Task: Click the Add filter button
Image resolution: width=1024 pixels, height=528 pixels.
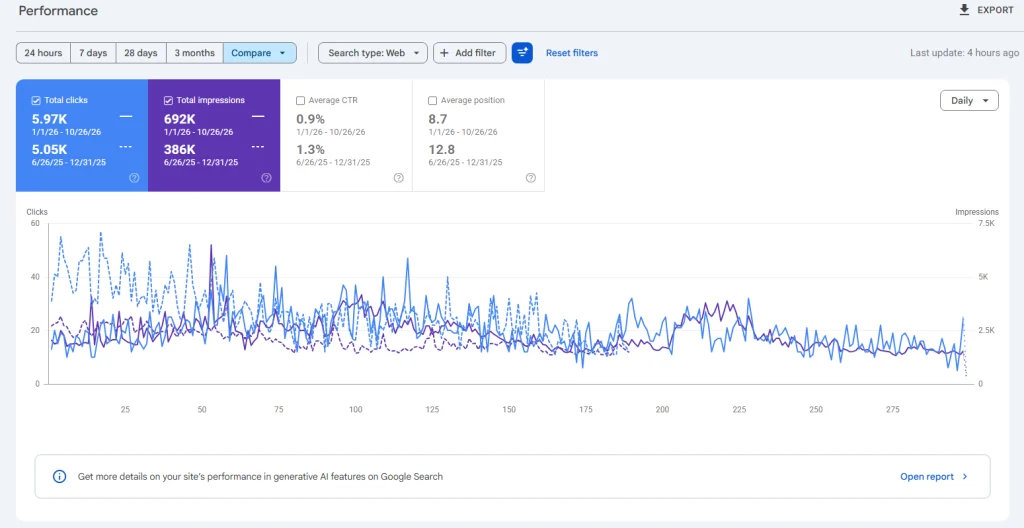Action: (470, 53)
